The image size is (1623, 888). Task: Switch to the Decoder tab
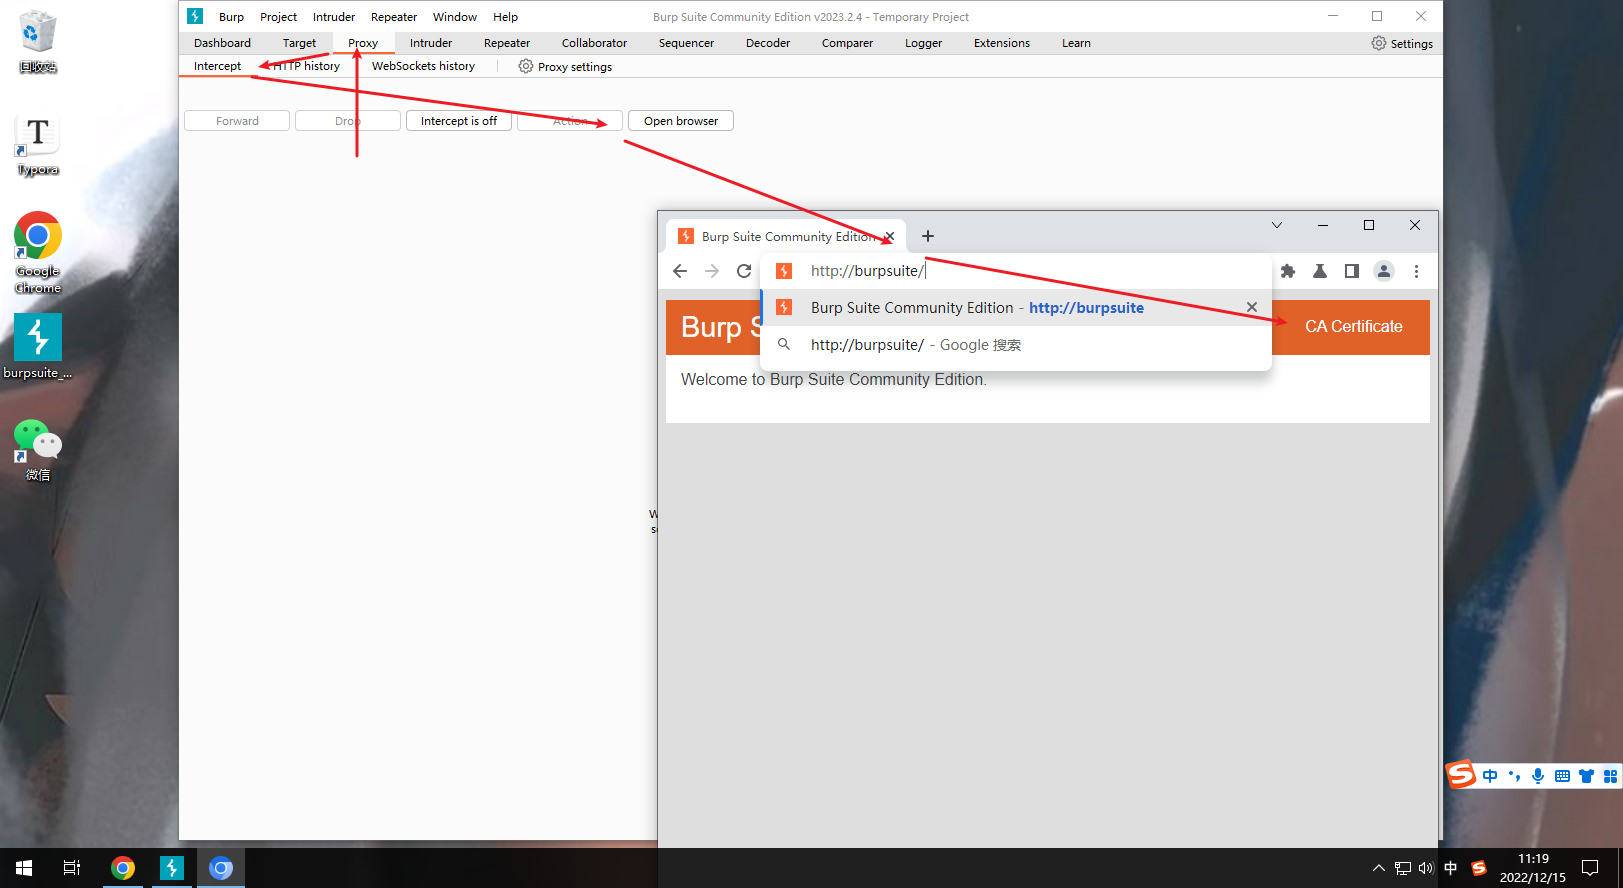[768, 43]
